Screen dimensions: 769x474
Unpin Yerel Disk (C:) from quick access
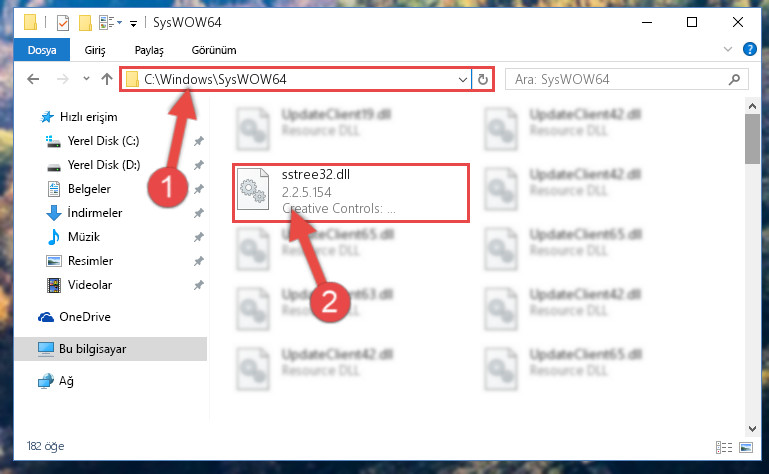[x=199, y=141]
